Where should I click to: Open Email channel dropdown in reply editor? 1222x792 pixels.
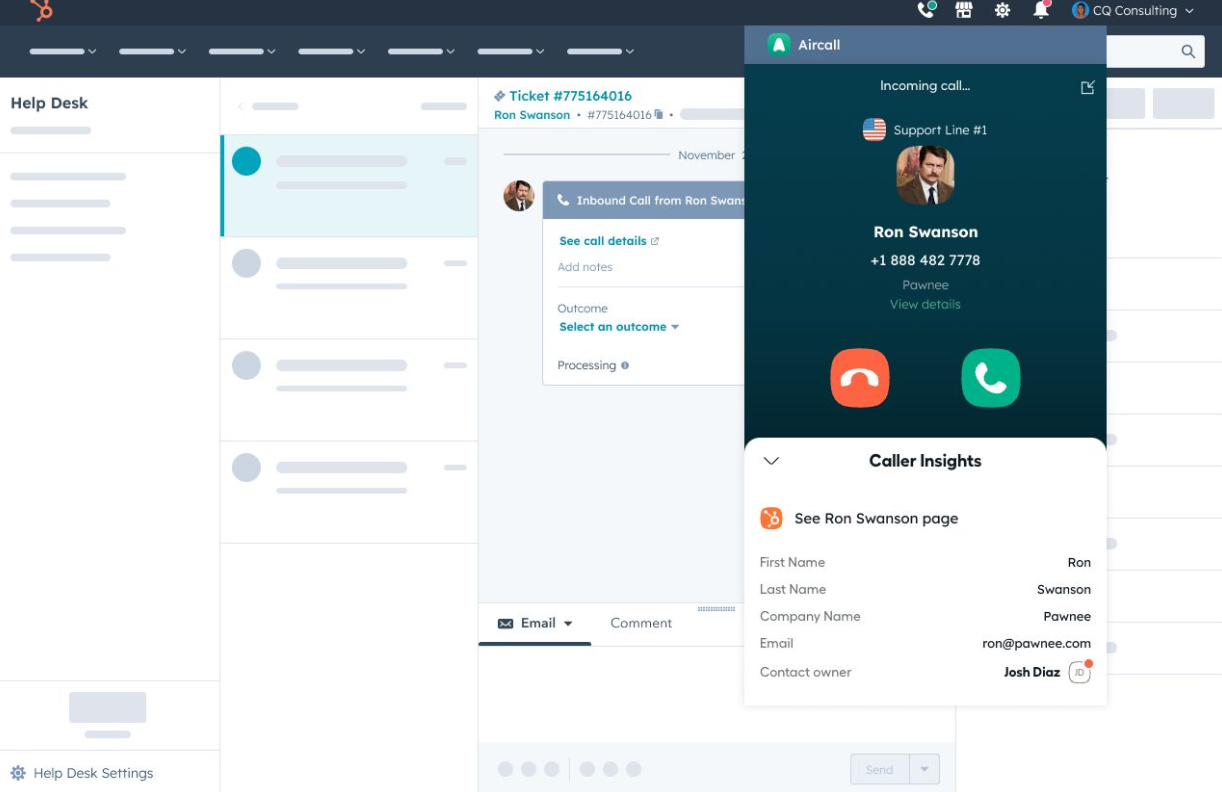point(535,623)
